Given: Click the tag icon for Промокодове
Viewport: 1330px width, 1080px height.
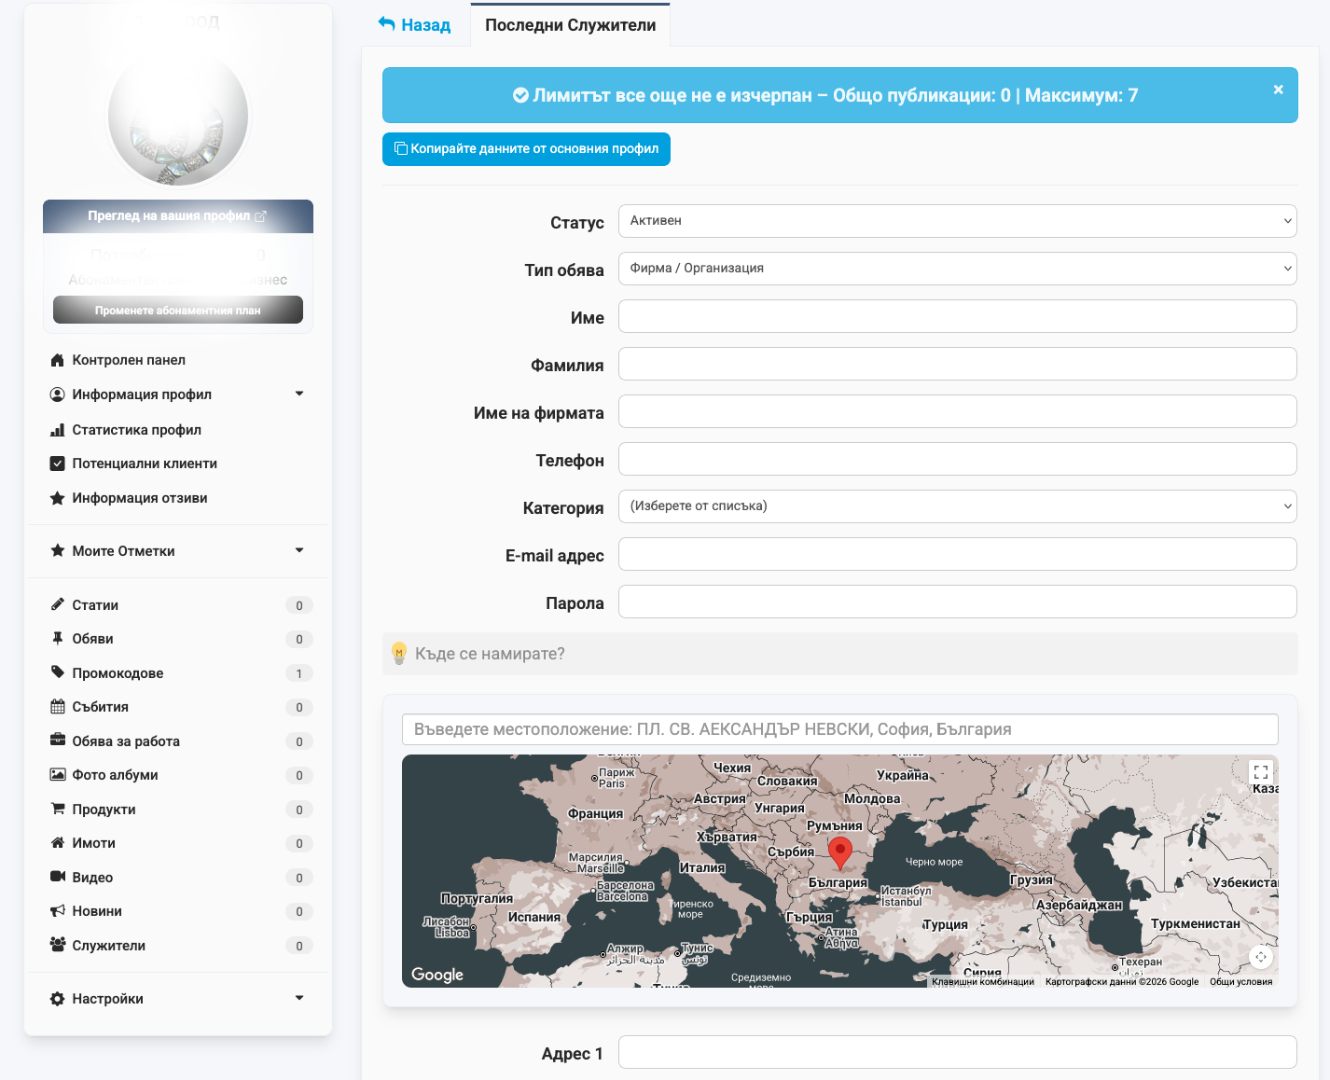Looking at the screenshot, I should point(58,673).
